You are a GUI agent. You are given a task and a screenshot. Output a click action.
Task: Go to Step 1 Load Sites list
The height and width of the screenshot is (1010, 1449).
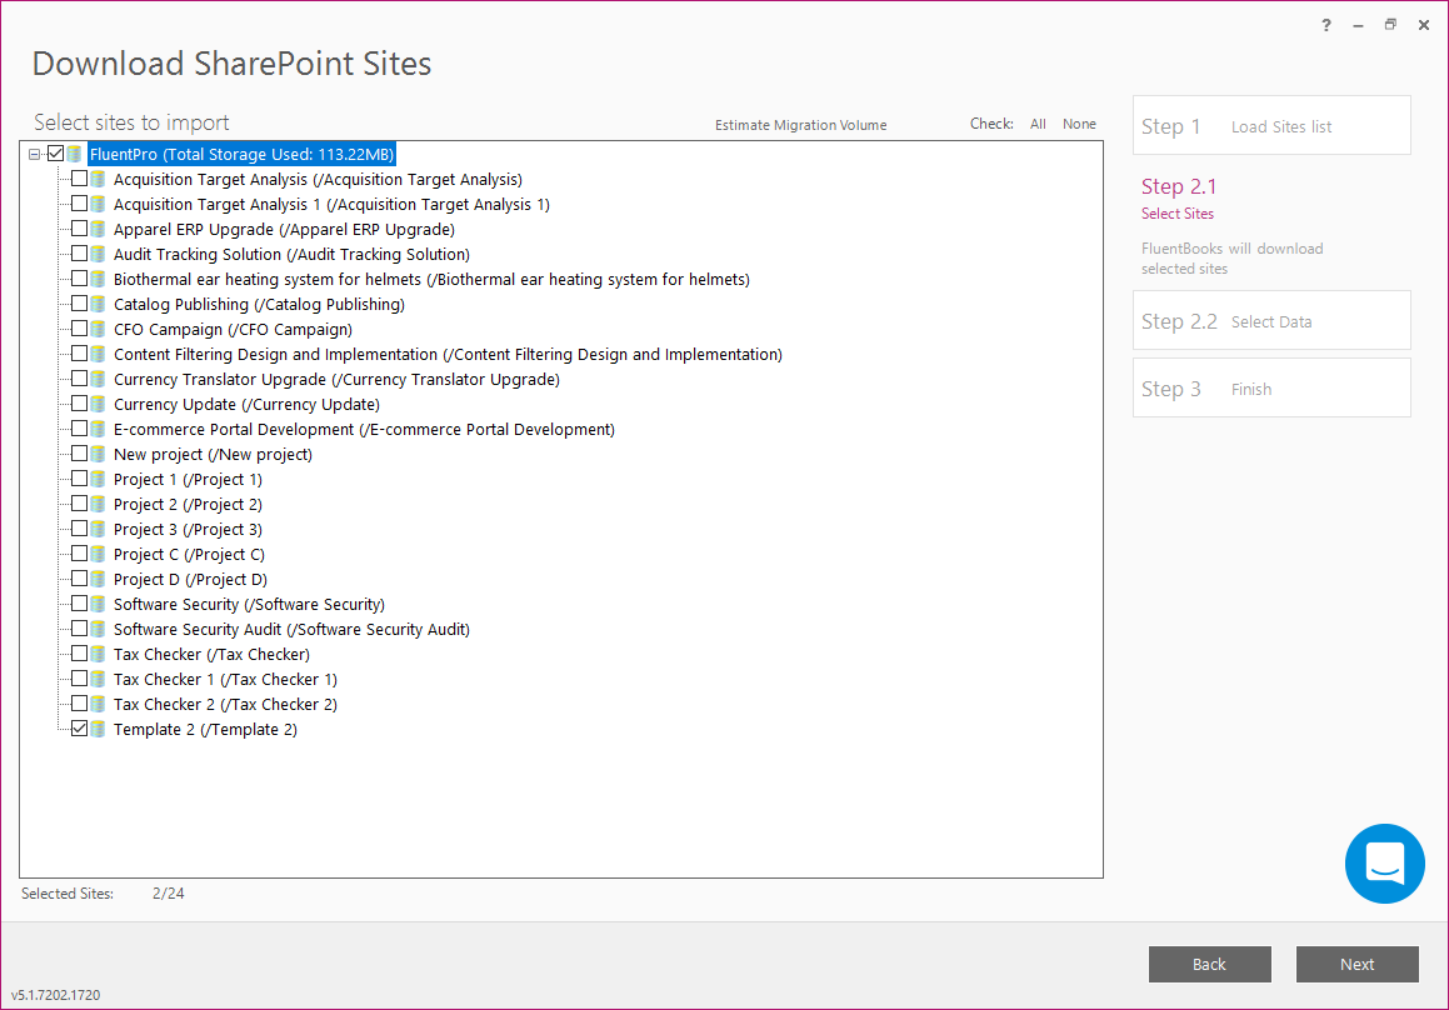pyautogui.click(x=1271, y=125)
